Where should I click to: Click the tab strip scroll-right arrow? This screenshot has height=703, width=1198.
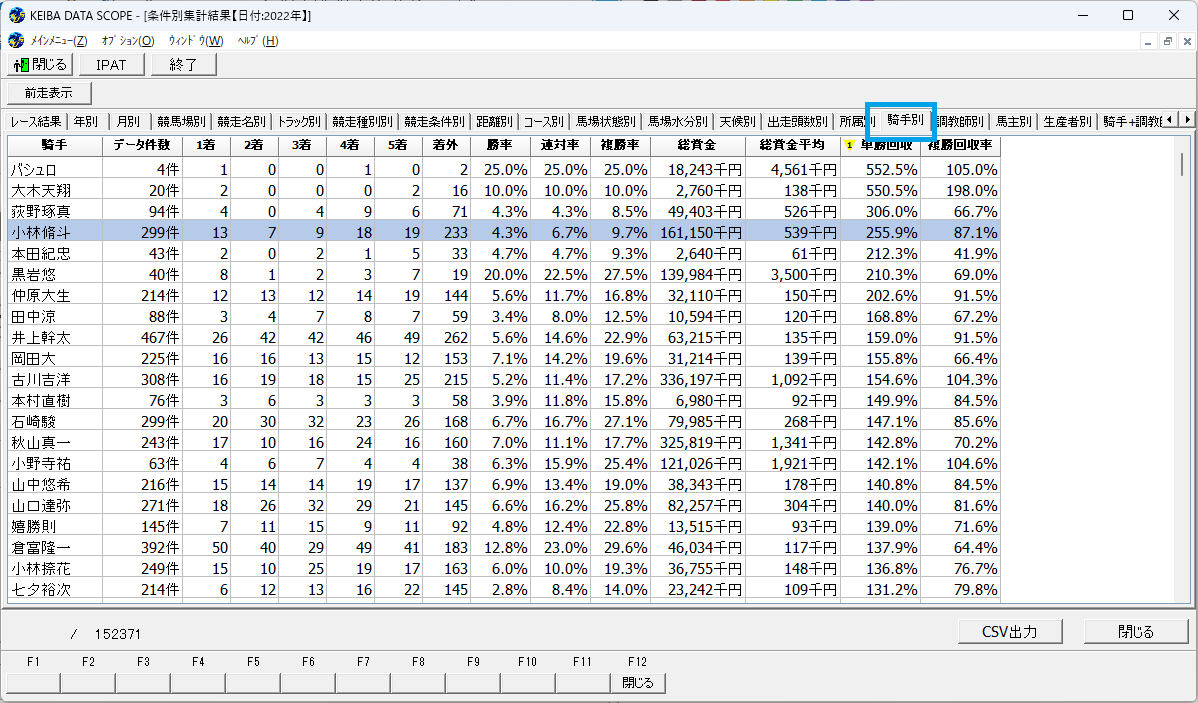[1187, 120]
